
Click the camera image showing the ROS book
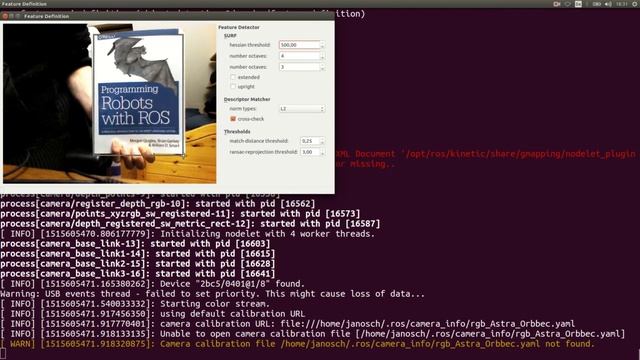pos(109,103)
